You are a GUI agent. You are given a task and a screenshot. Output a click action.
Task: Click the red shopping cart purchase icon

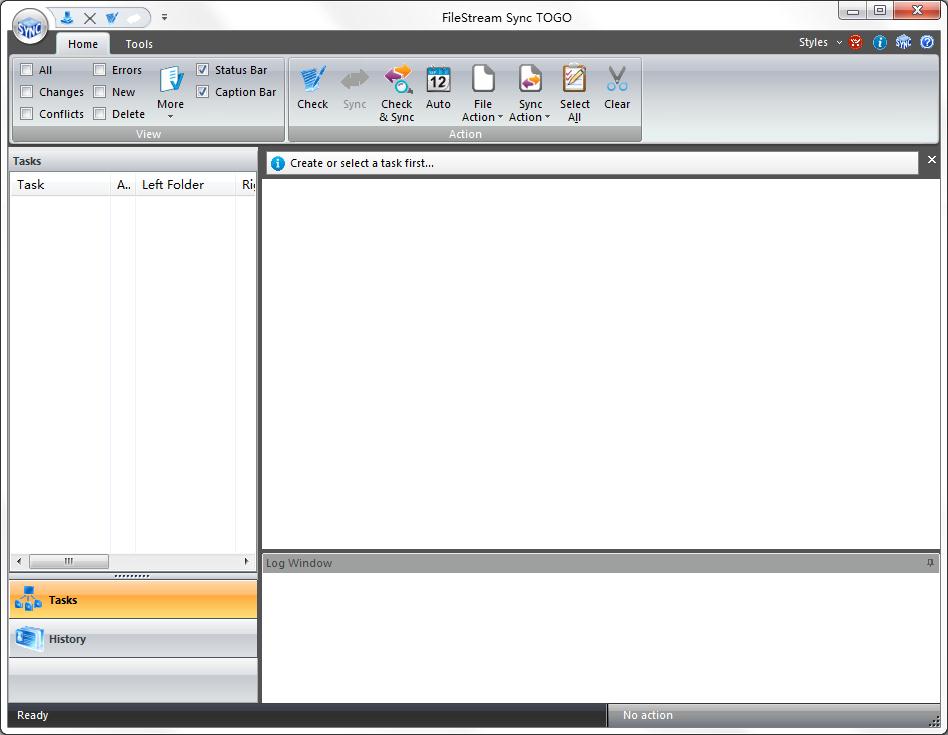pyautogui.click(x=855, y=42)
